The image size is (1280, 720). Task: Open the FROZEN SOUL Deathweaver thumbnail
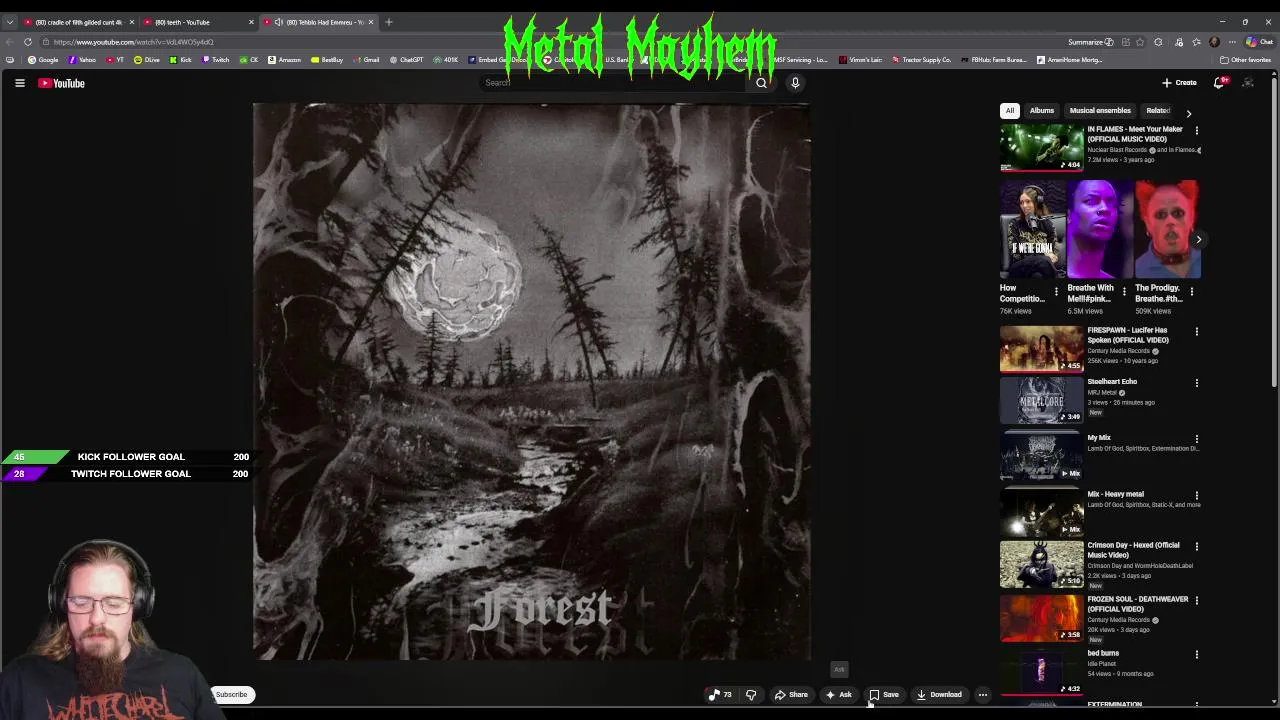pyautogui.click(x=1041, y=618)
